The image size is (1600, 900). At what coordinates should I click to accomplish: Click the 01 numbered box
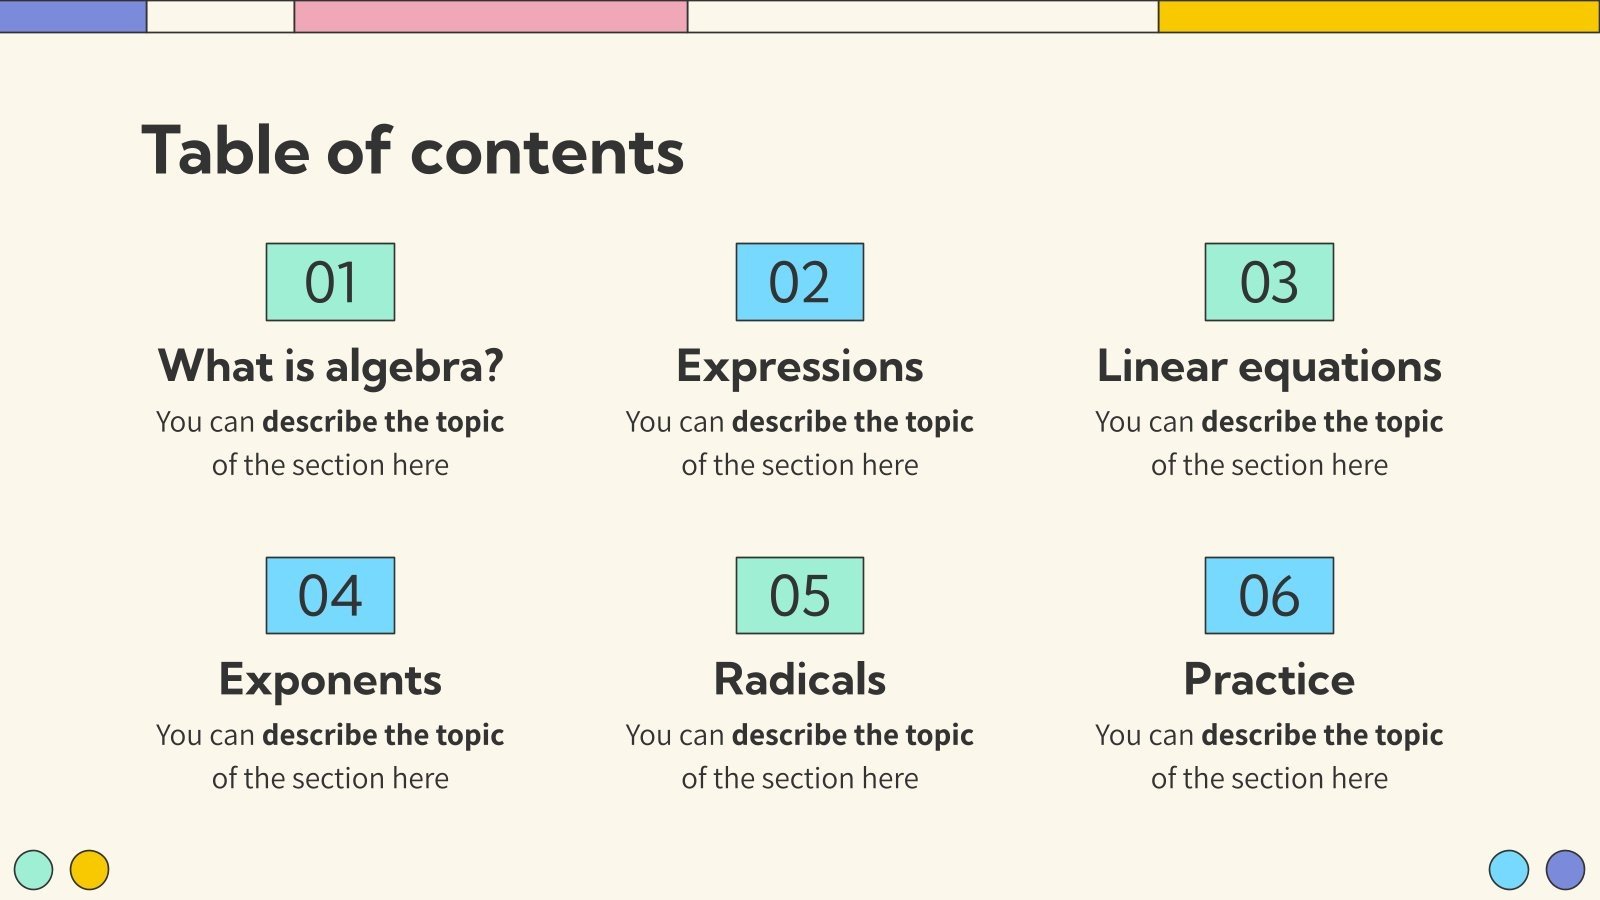pyautogui.click(x=330, y=282)
